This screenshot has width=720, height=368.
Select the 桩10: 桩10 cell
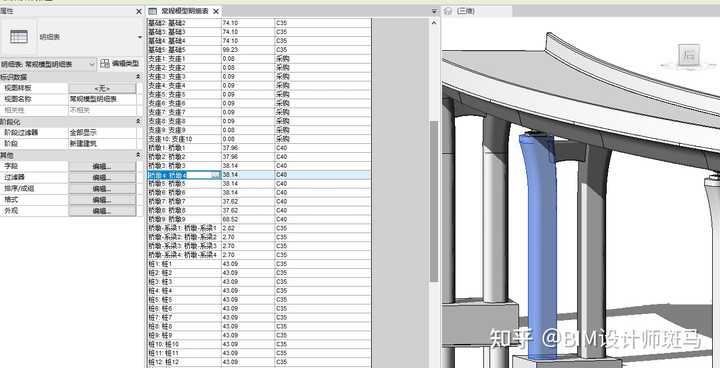click(185, 344)
